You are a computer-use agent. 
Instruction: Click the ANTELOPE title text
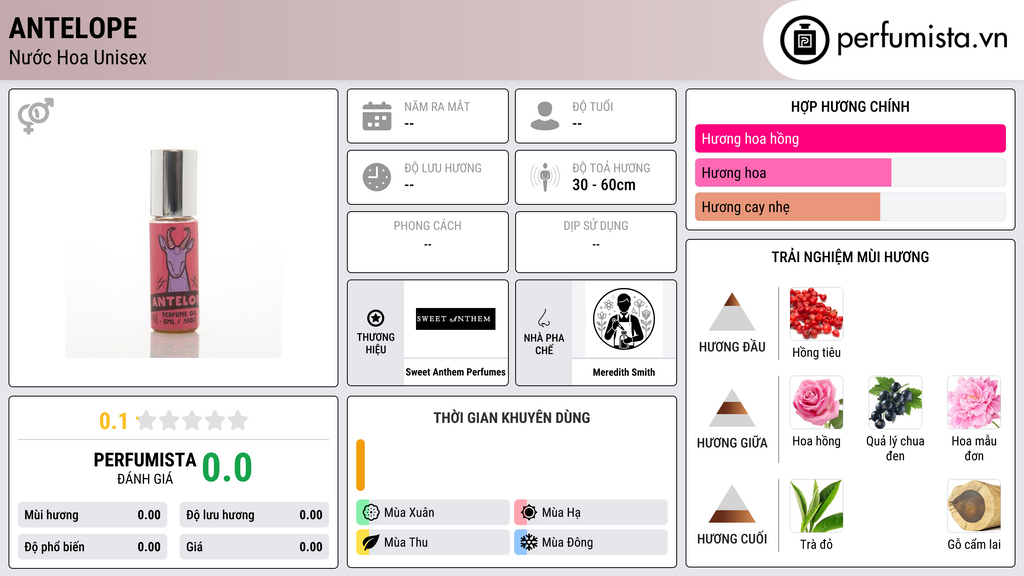coord(73,28)
